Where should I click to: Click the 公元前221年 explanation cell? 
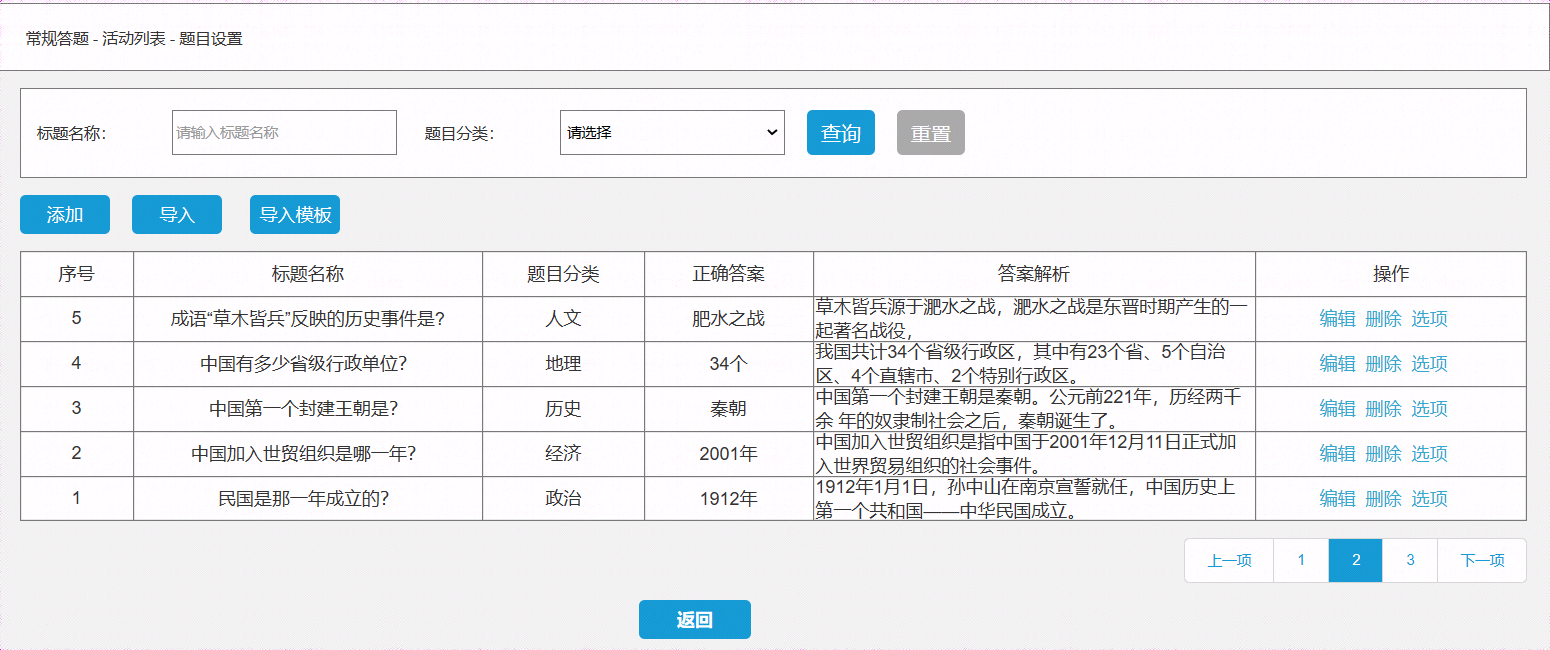tap(1034, 409)
